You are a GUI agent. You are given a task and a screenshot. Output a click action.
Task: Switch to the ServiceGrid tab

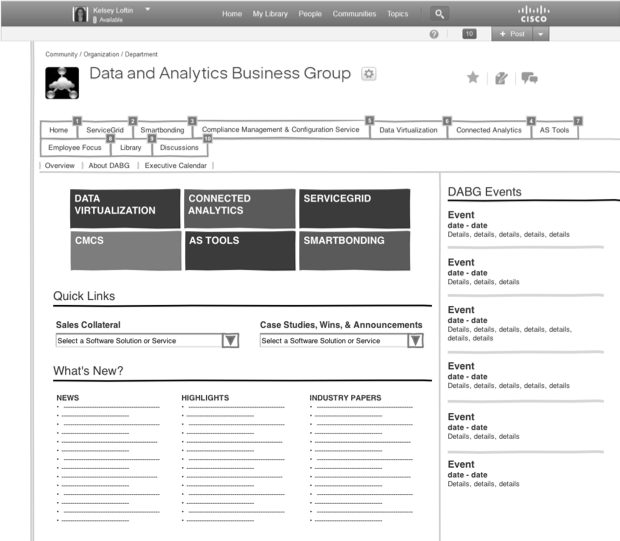click(x=105, y=130)
